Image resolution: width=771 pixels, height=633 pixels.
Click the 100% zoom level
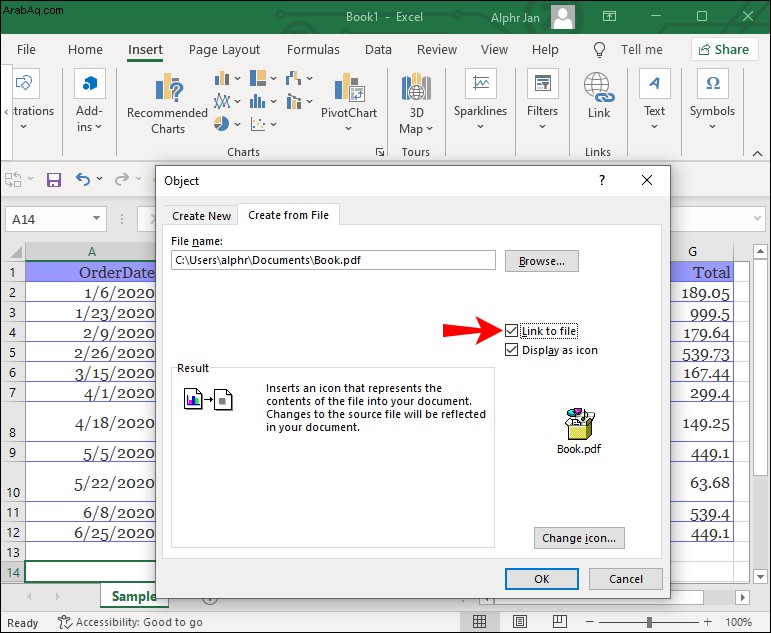pyautogui.click(x=738, y=622)
